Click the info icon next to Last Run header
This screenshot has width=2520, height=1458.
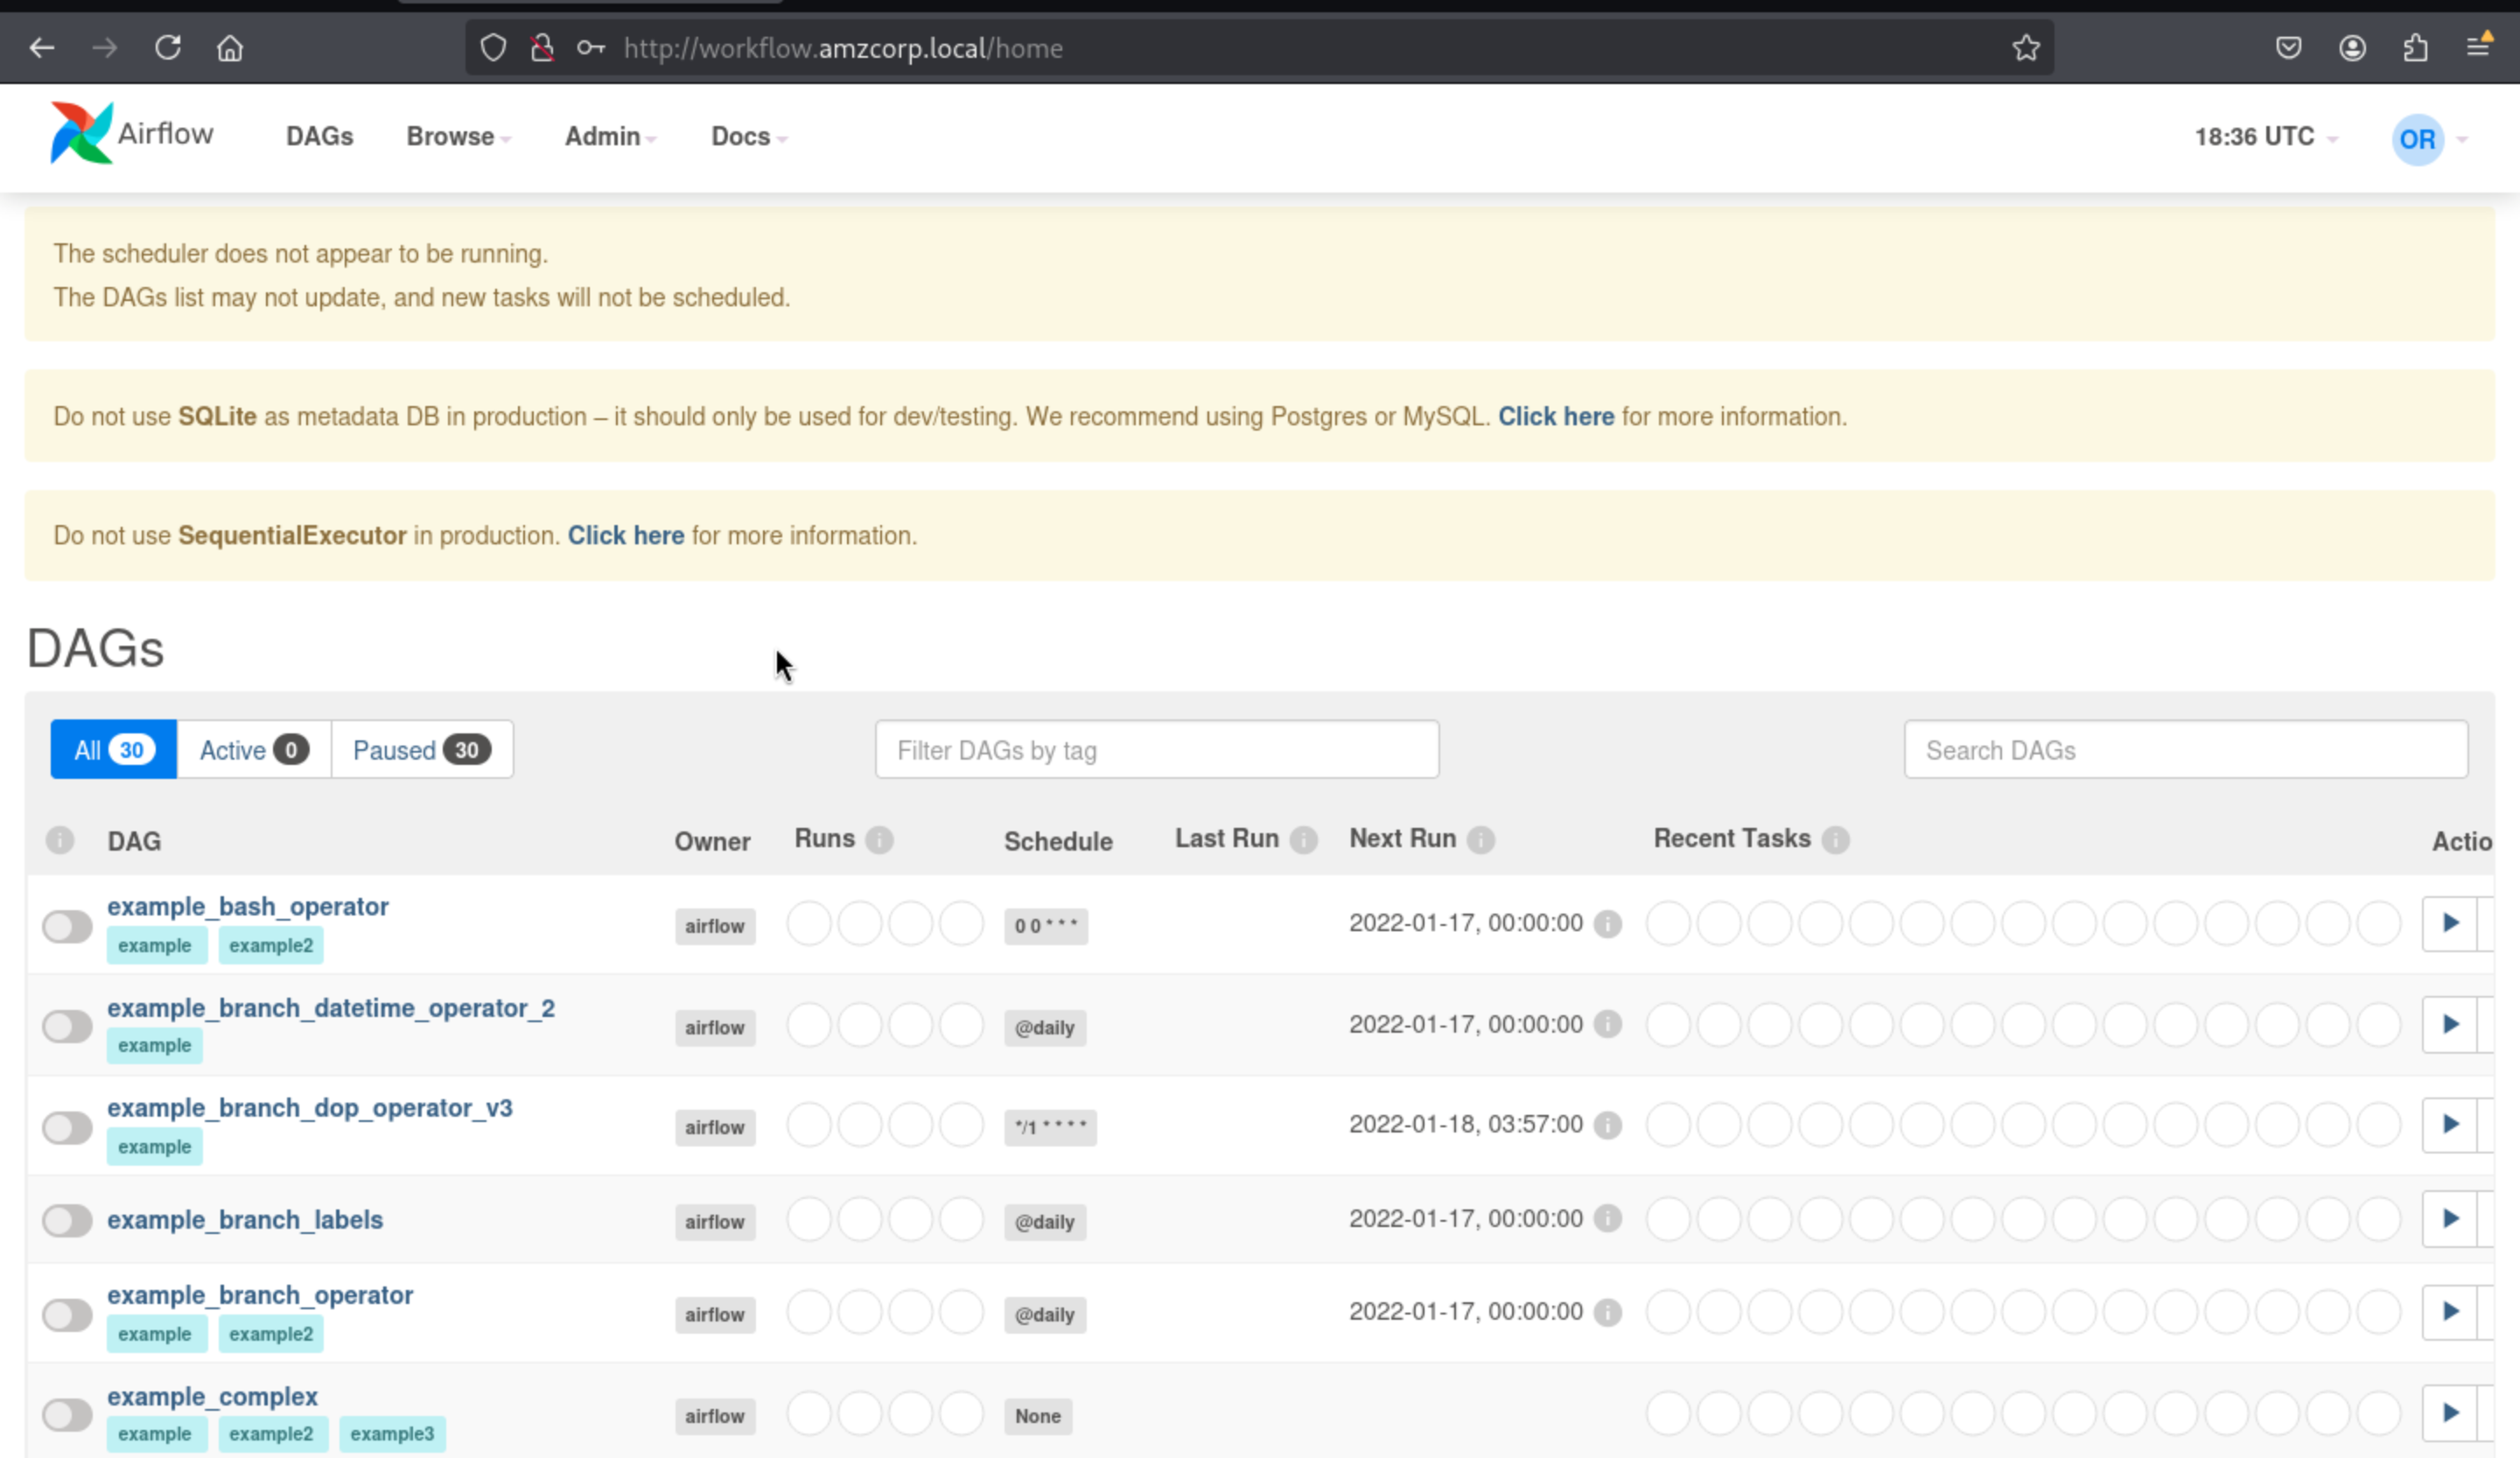pyautogui.click(x=1303, y=840)
